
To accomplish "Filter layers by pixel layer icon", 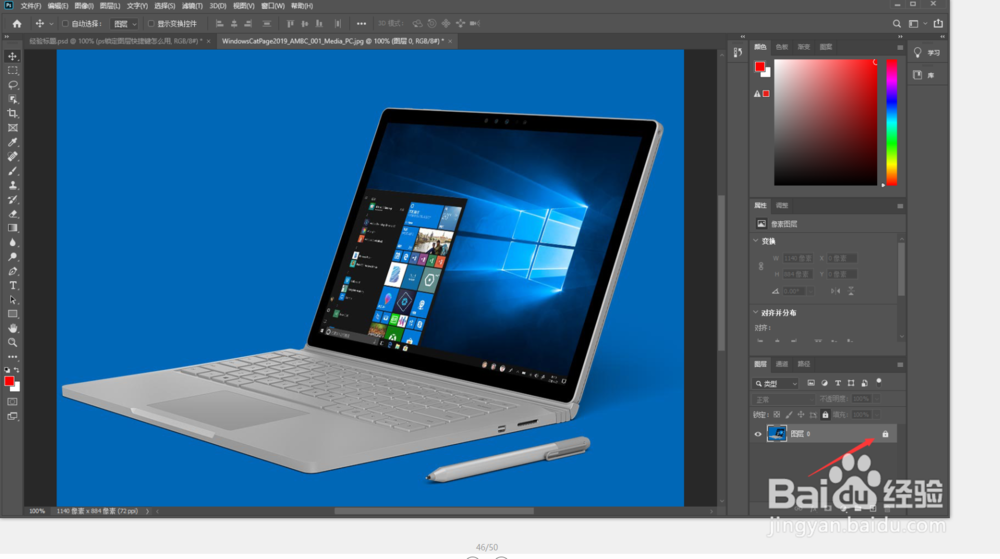I will point(811,383).
